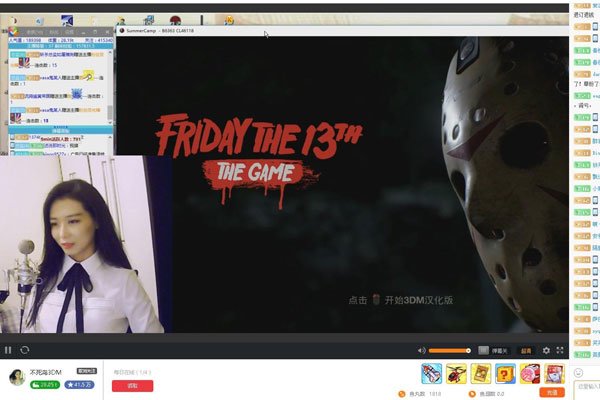This screenshot has height=400, width=600.
Task: Open emoji picker in chat box
Action: click(579, 372)
